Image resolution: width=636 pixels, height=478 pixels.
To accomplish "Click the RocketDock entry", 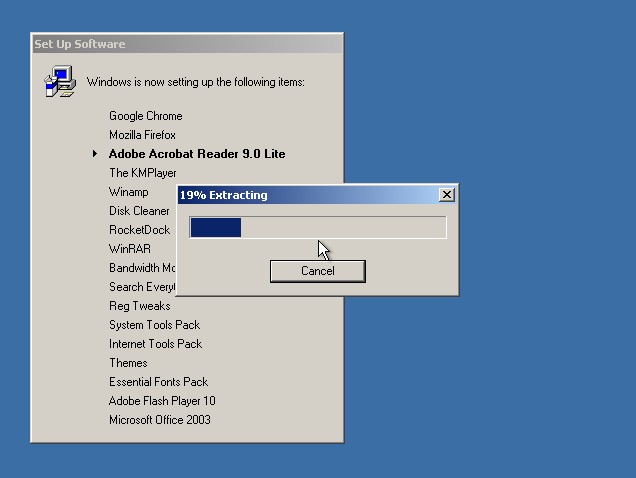I will point(140,230).
